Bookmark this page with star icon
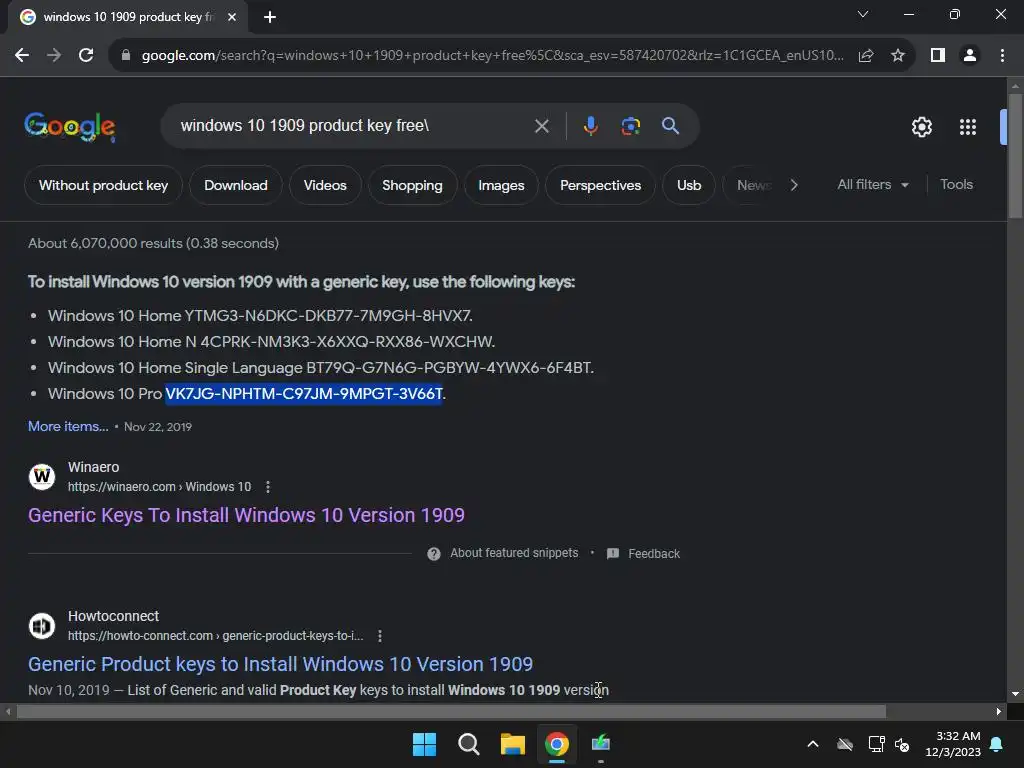The width and height of the screenshot is (1024, 768). [898, 56]
